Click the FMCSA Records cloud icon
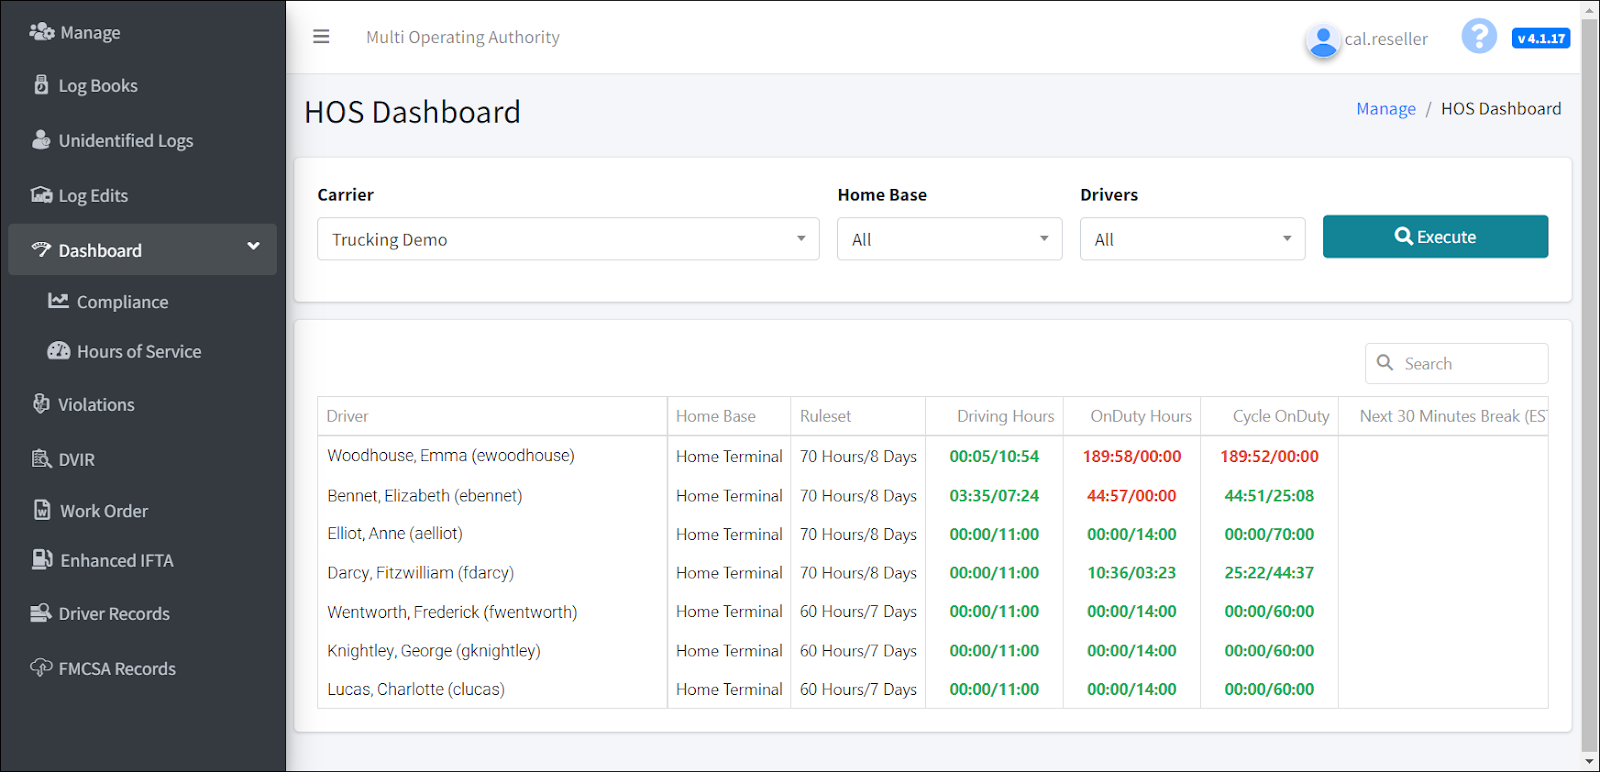1600x772 pixels. [x=41, y=668]
